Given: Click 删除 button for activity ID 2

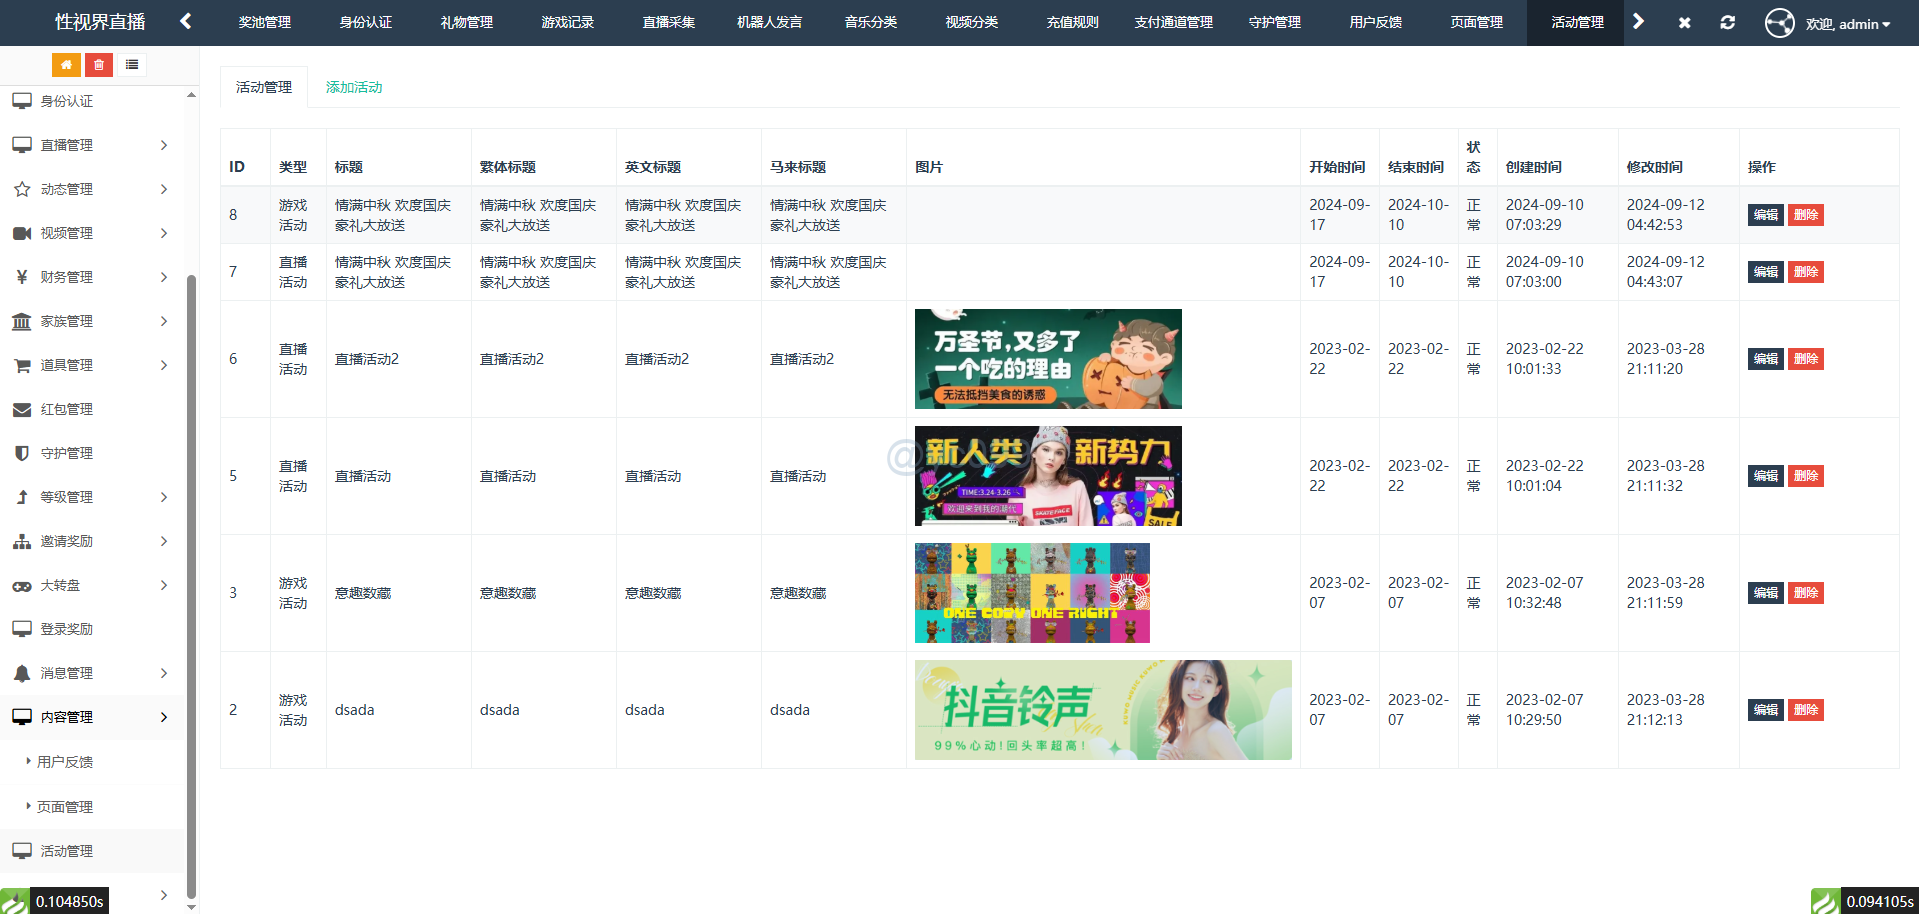Looking at the screenshot, I should tap(1805, 710).
